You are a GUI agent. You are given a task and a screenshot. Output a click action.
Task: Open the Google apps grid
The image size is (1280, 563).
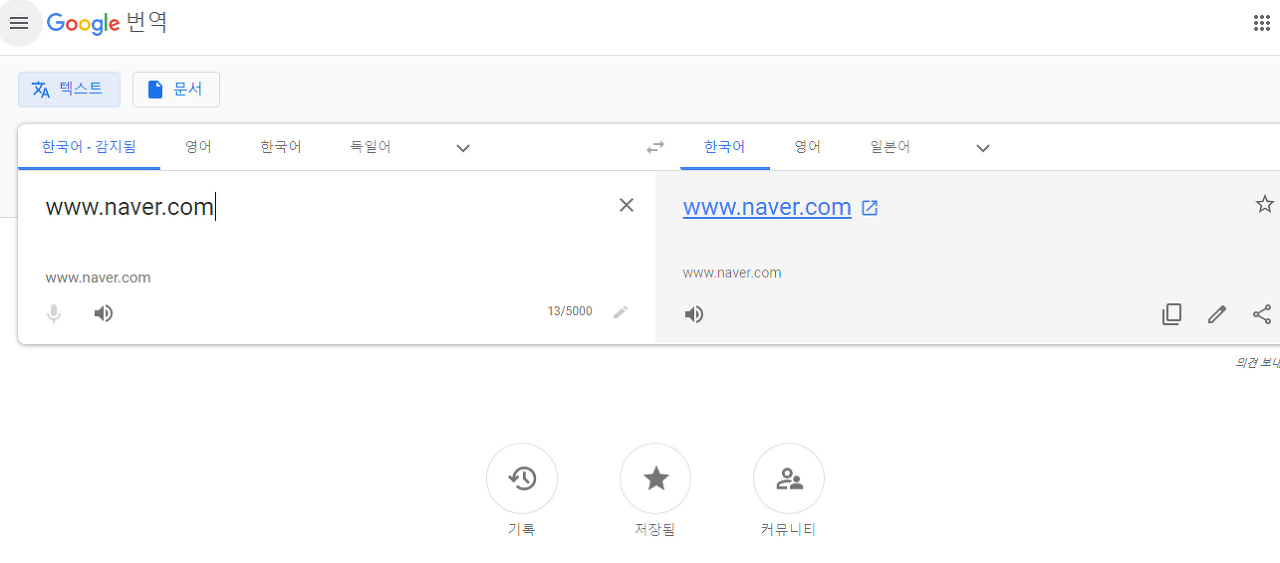[1262, 23]
